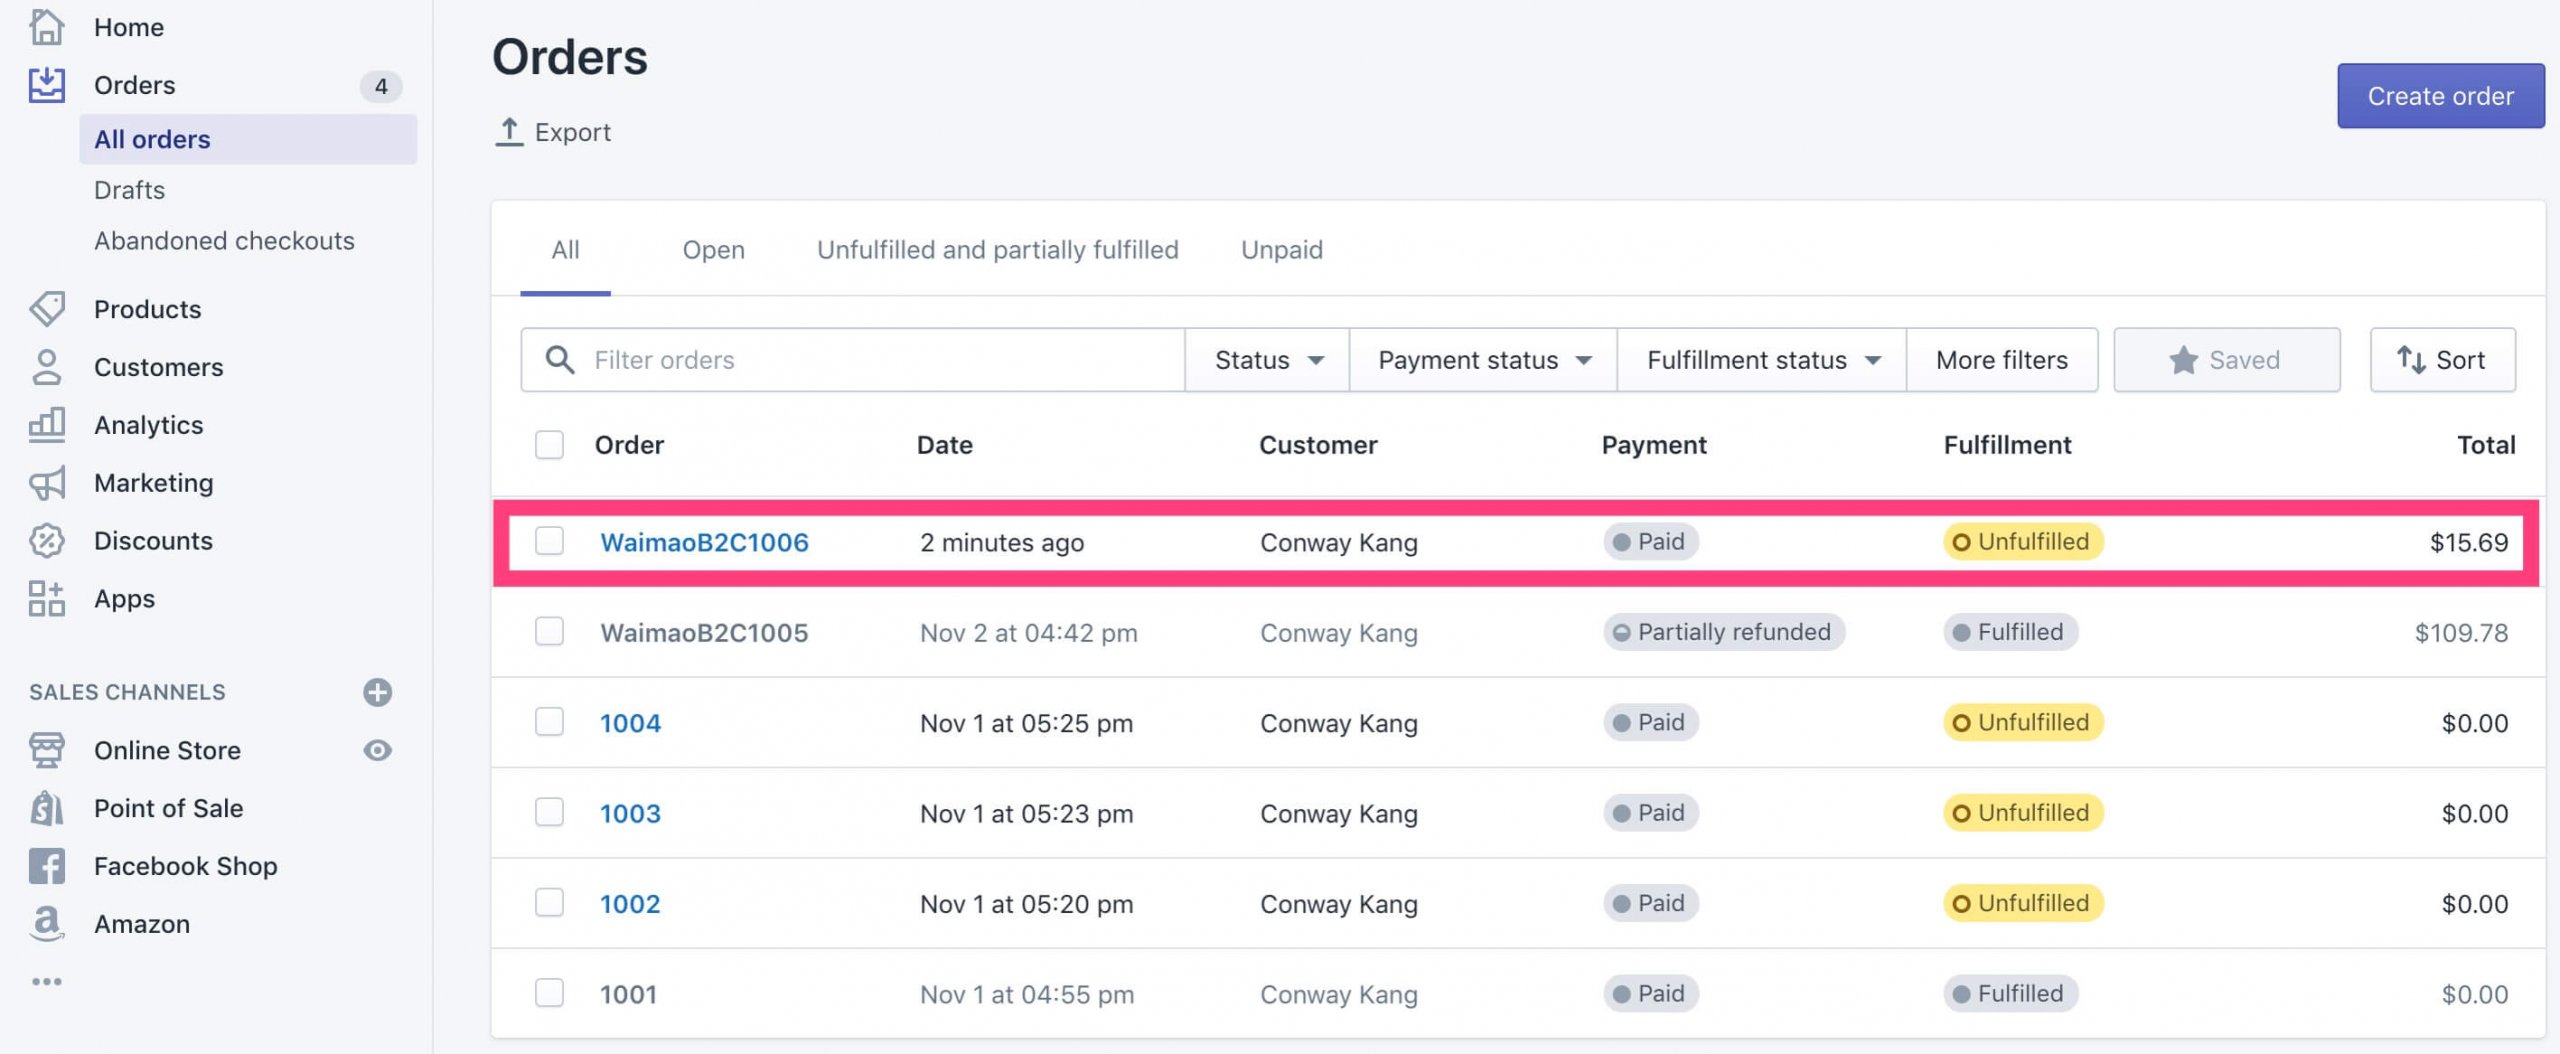Image resolution: width=2560 pixels, height=1054 pixels.
Task: Open order 1001
Action: [x=628, y=995]
